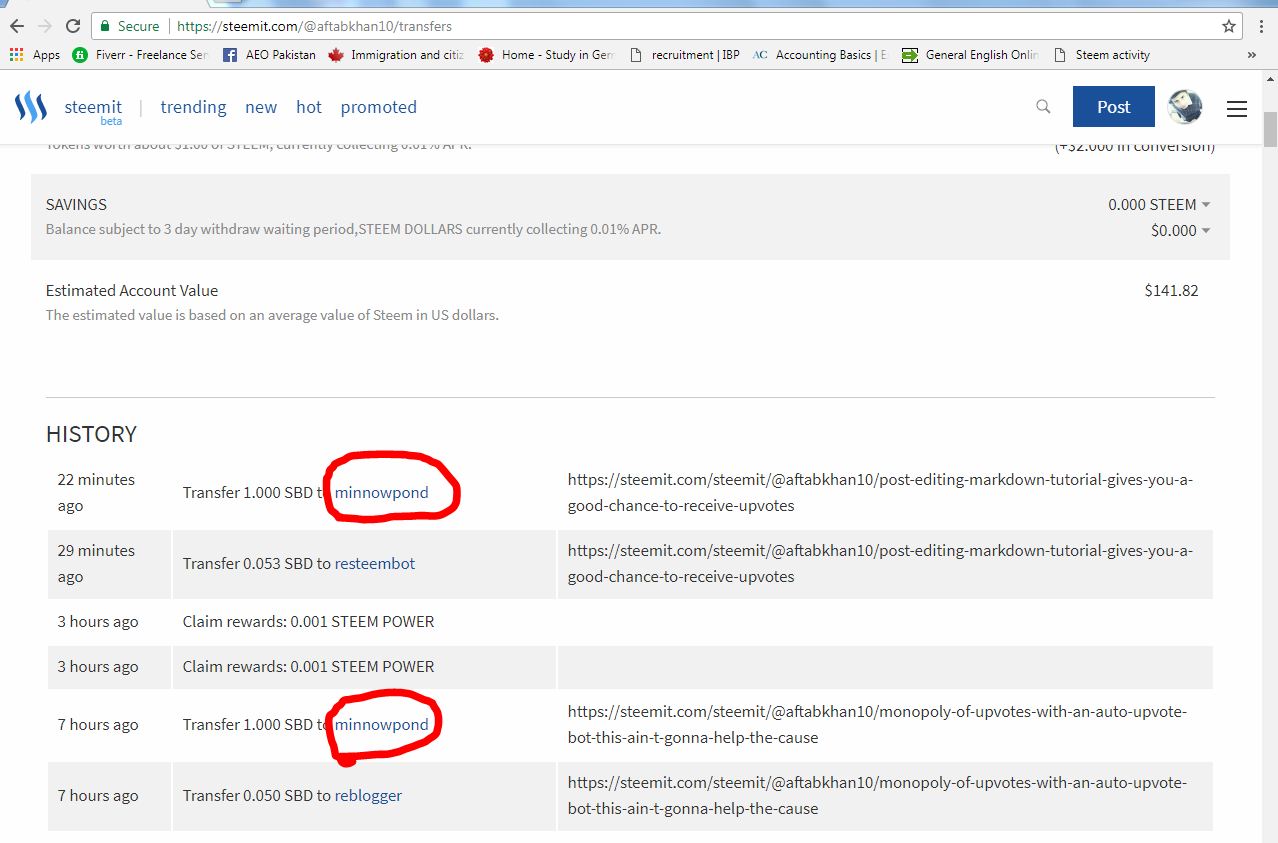Open the AEO Pakistan Facebook bookmark
This screenshot has width=1278, height=843.
tap(269, 55)
